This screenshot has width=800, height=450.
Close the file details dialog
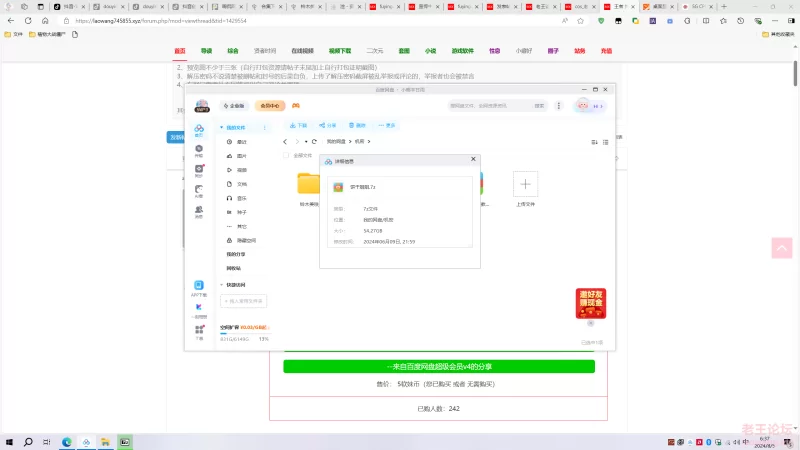(x=473, y=159)
